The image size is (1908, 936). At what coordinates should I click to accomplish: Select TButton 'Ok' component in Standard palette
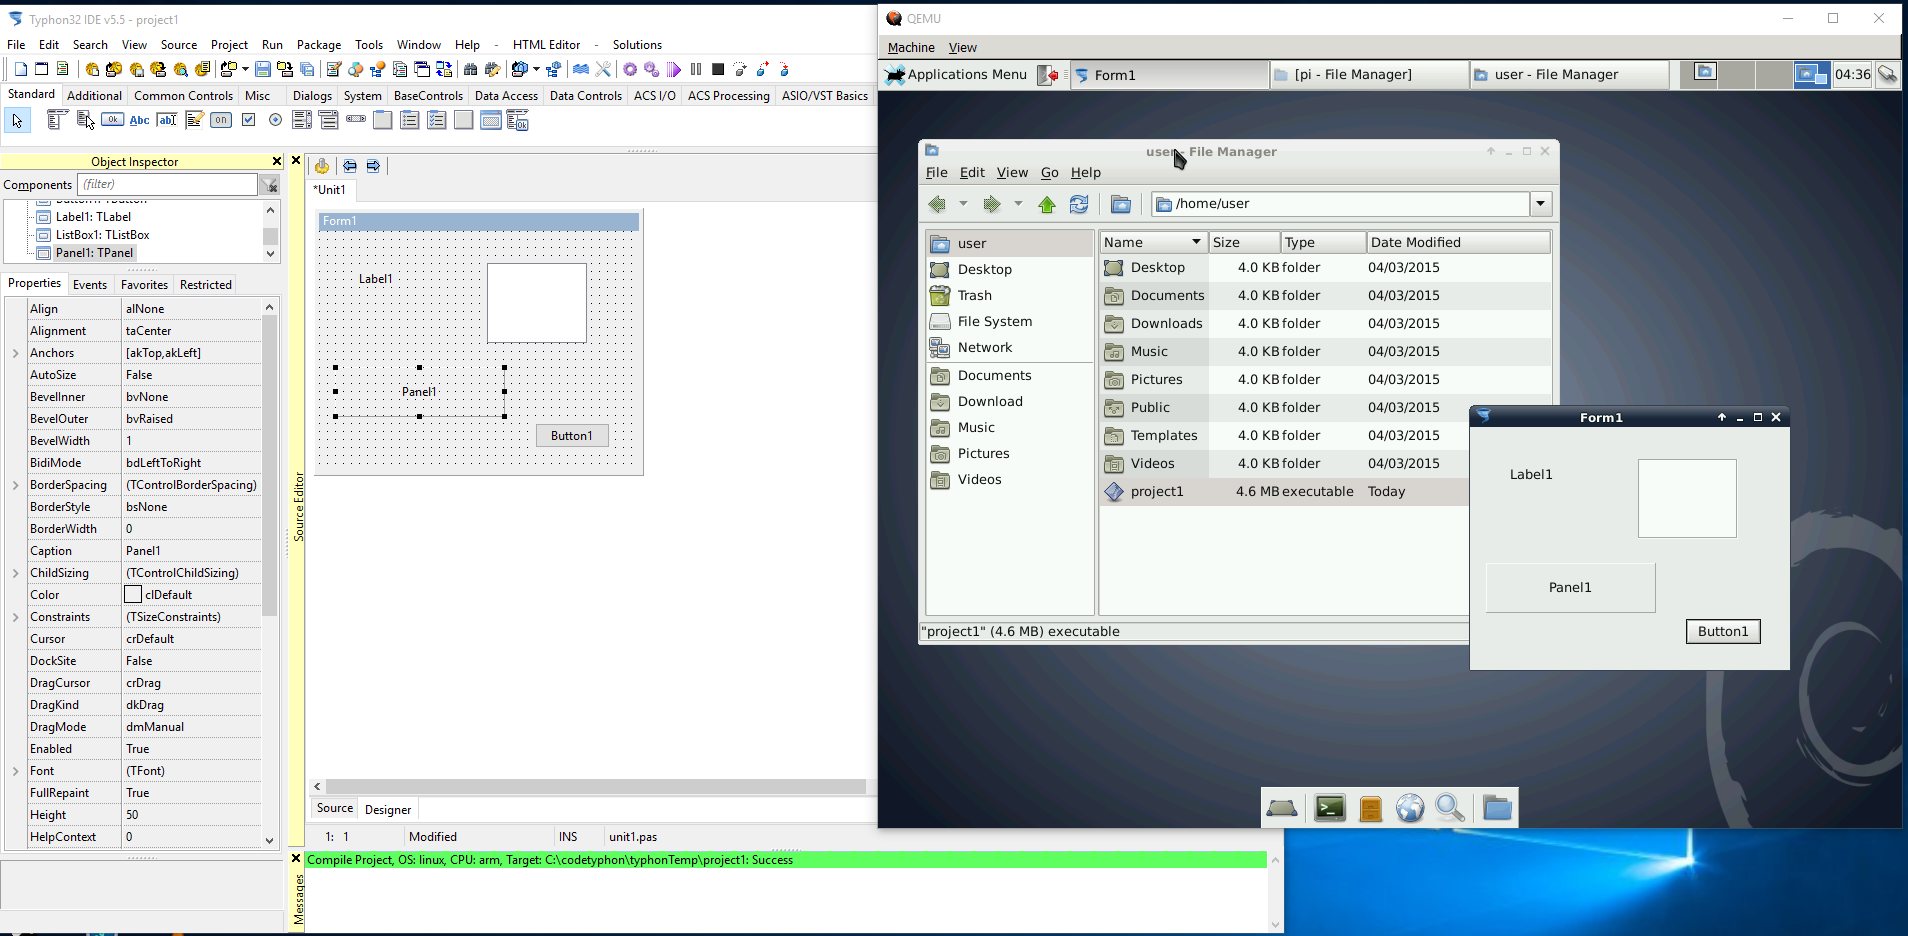pyautogui.click(x=113, y=120)
